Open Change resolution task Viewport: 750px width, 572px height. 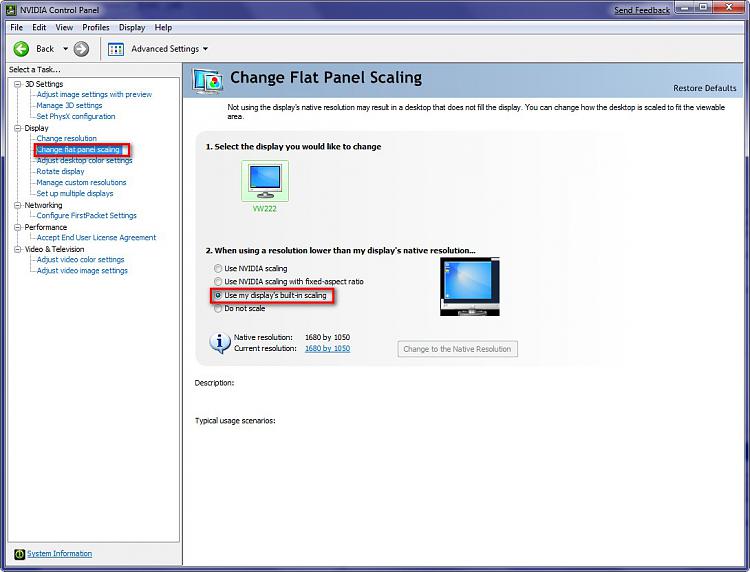tap(66, 138)
